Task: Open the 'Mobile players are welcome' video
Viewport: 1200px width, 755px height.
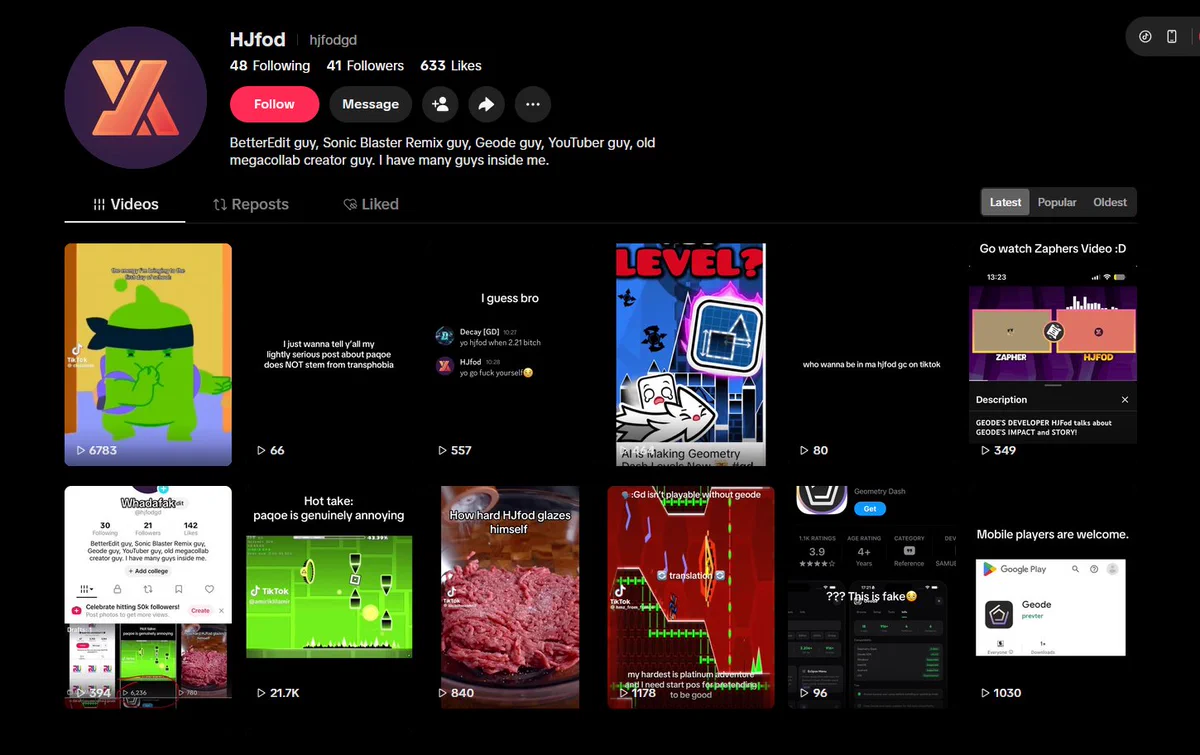Action: tap(1053, 597)
